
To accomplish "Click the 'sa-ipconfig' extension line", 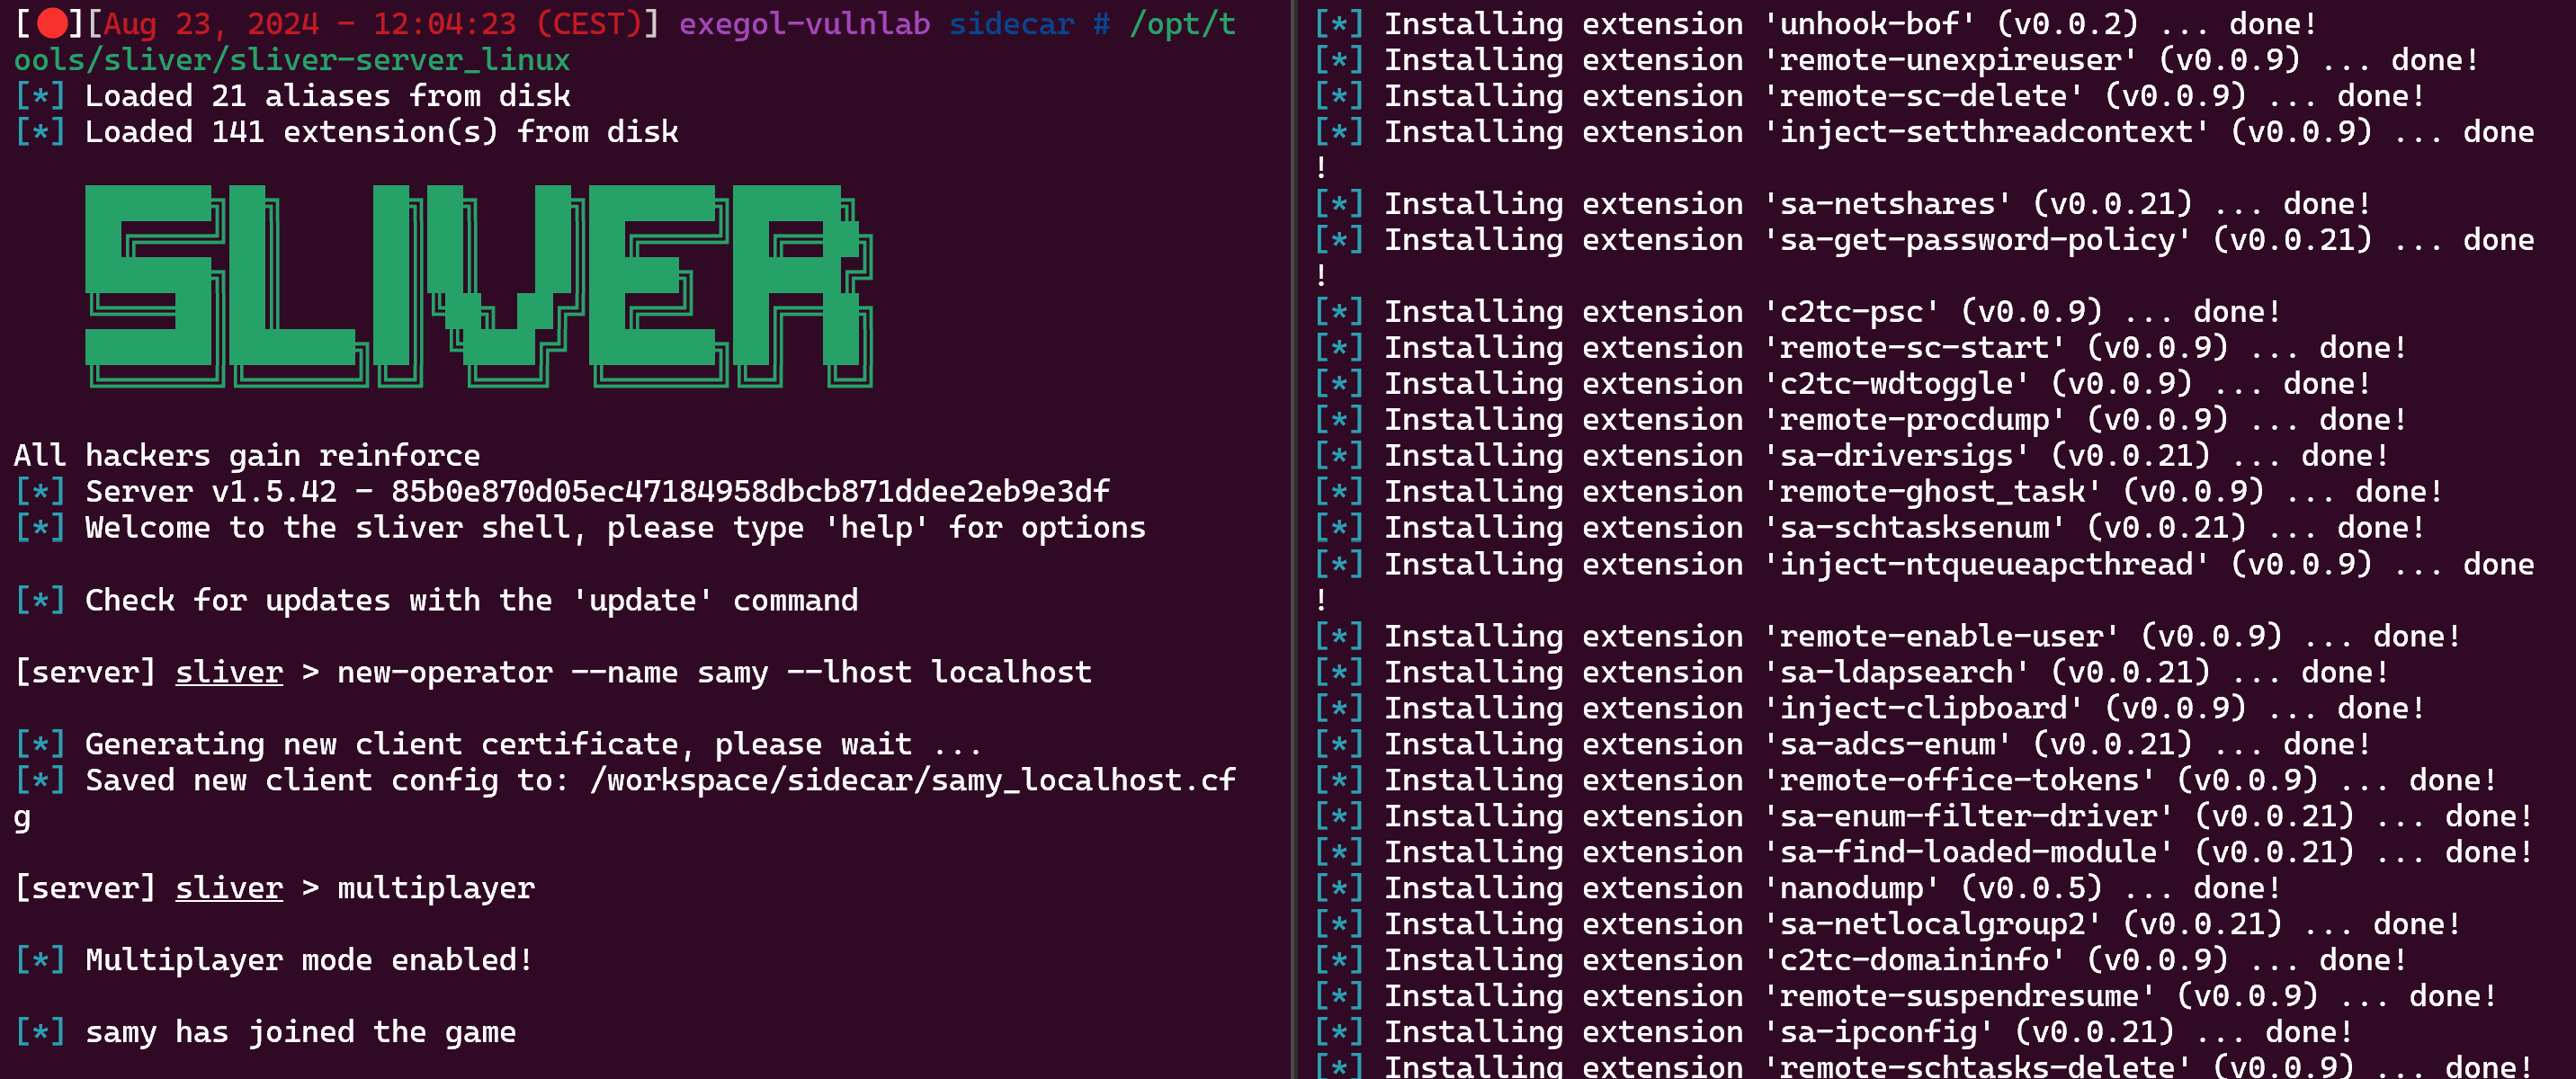I will click(x=1833, y=1032).
